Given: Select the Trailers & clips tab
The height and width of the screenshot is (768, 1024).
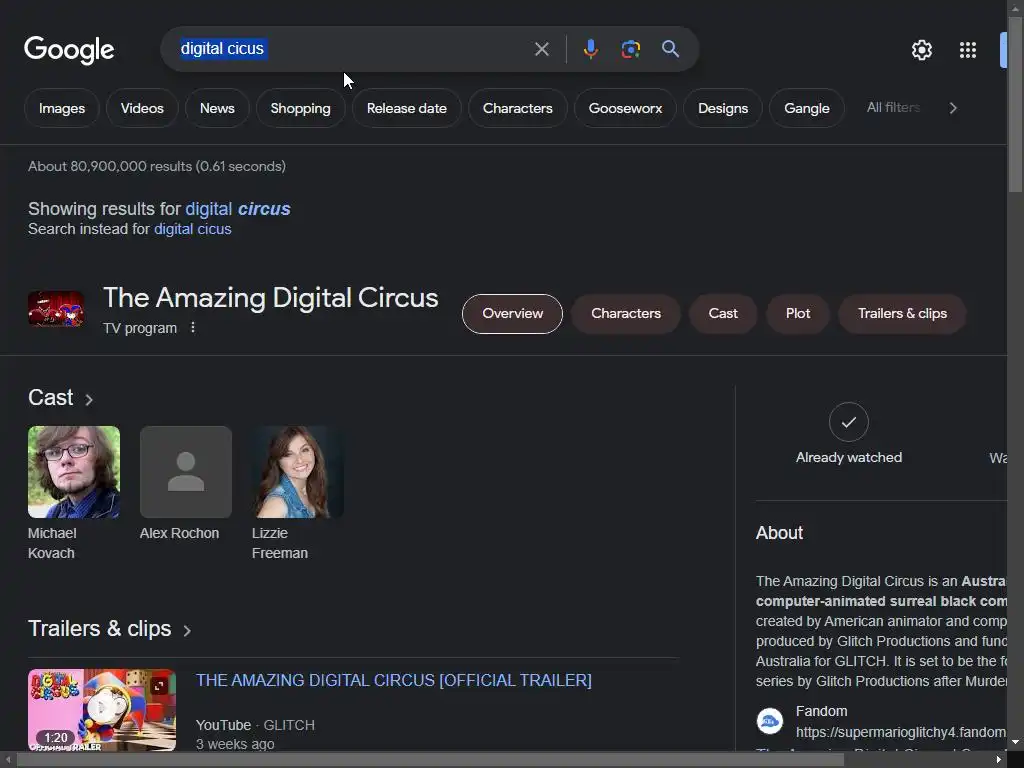Looking at the screenshot, I should pos(902,313).
